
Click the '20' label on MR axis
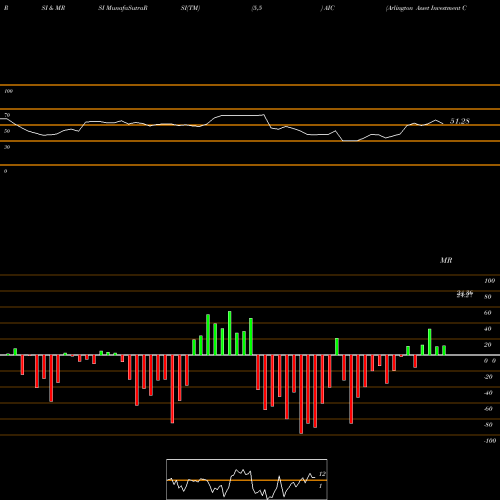[x=488, y=345]
